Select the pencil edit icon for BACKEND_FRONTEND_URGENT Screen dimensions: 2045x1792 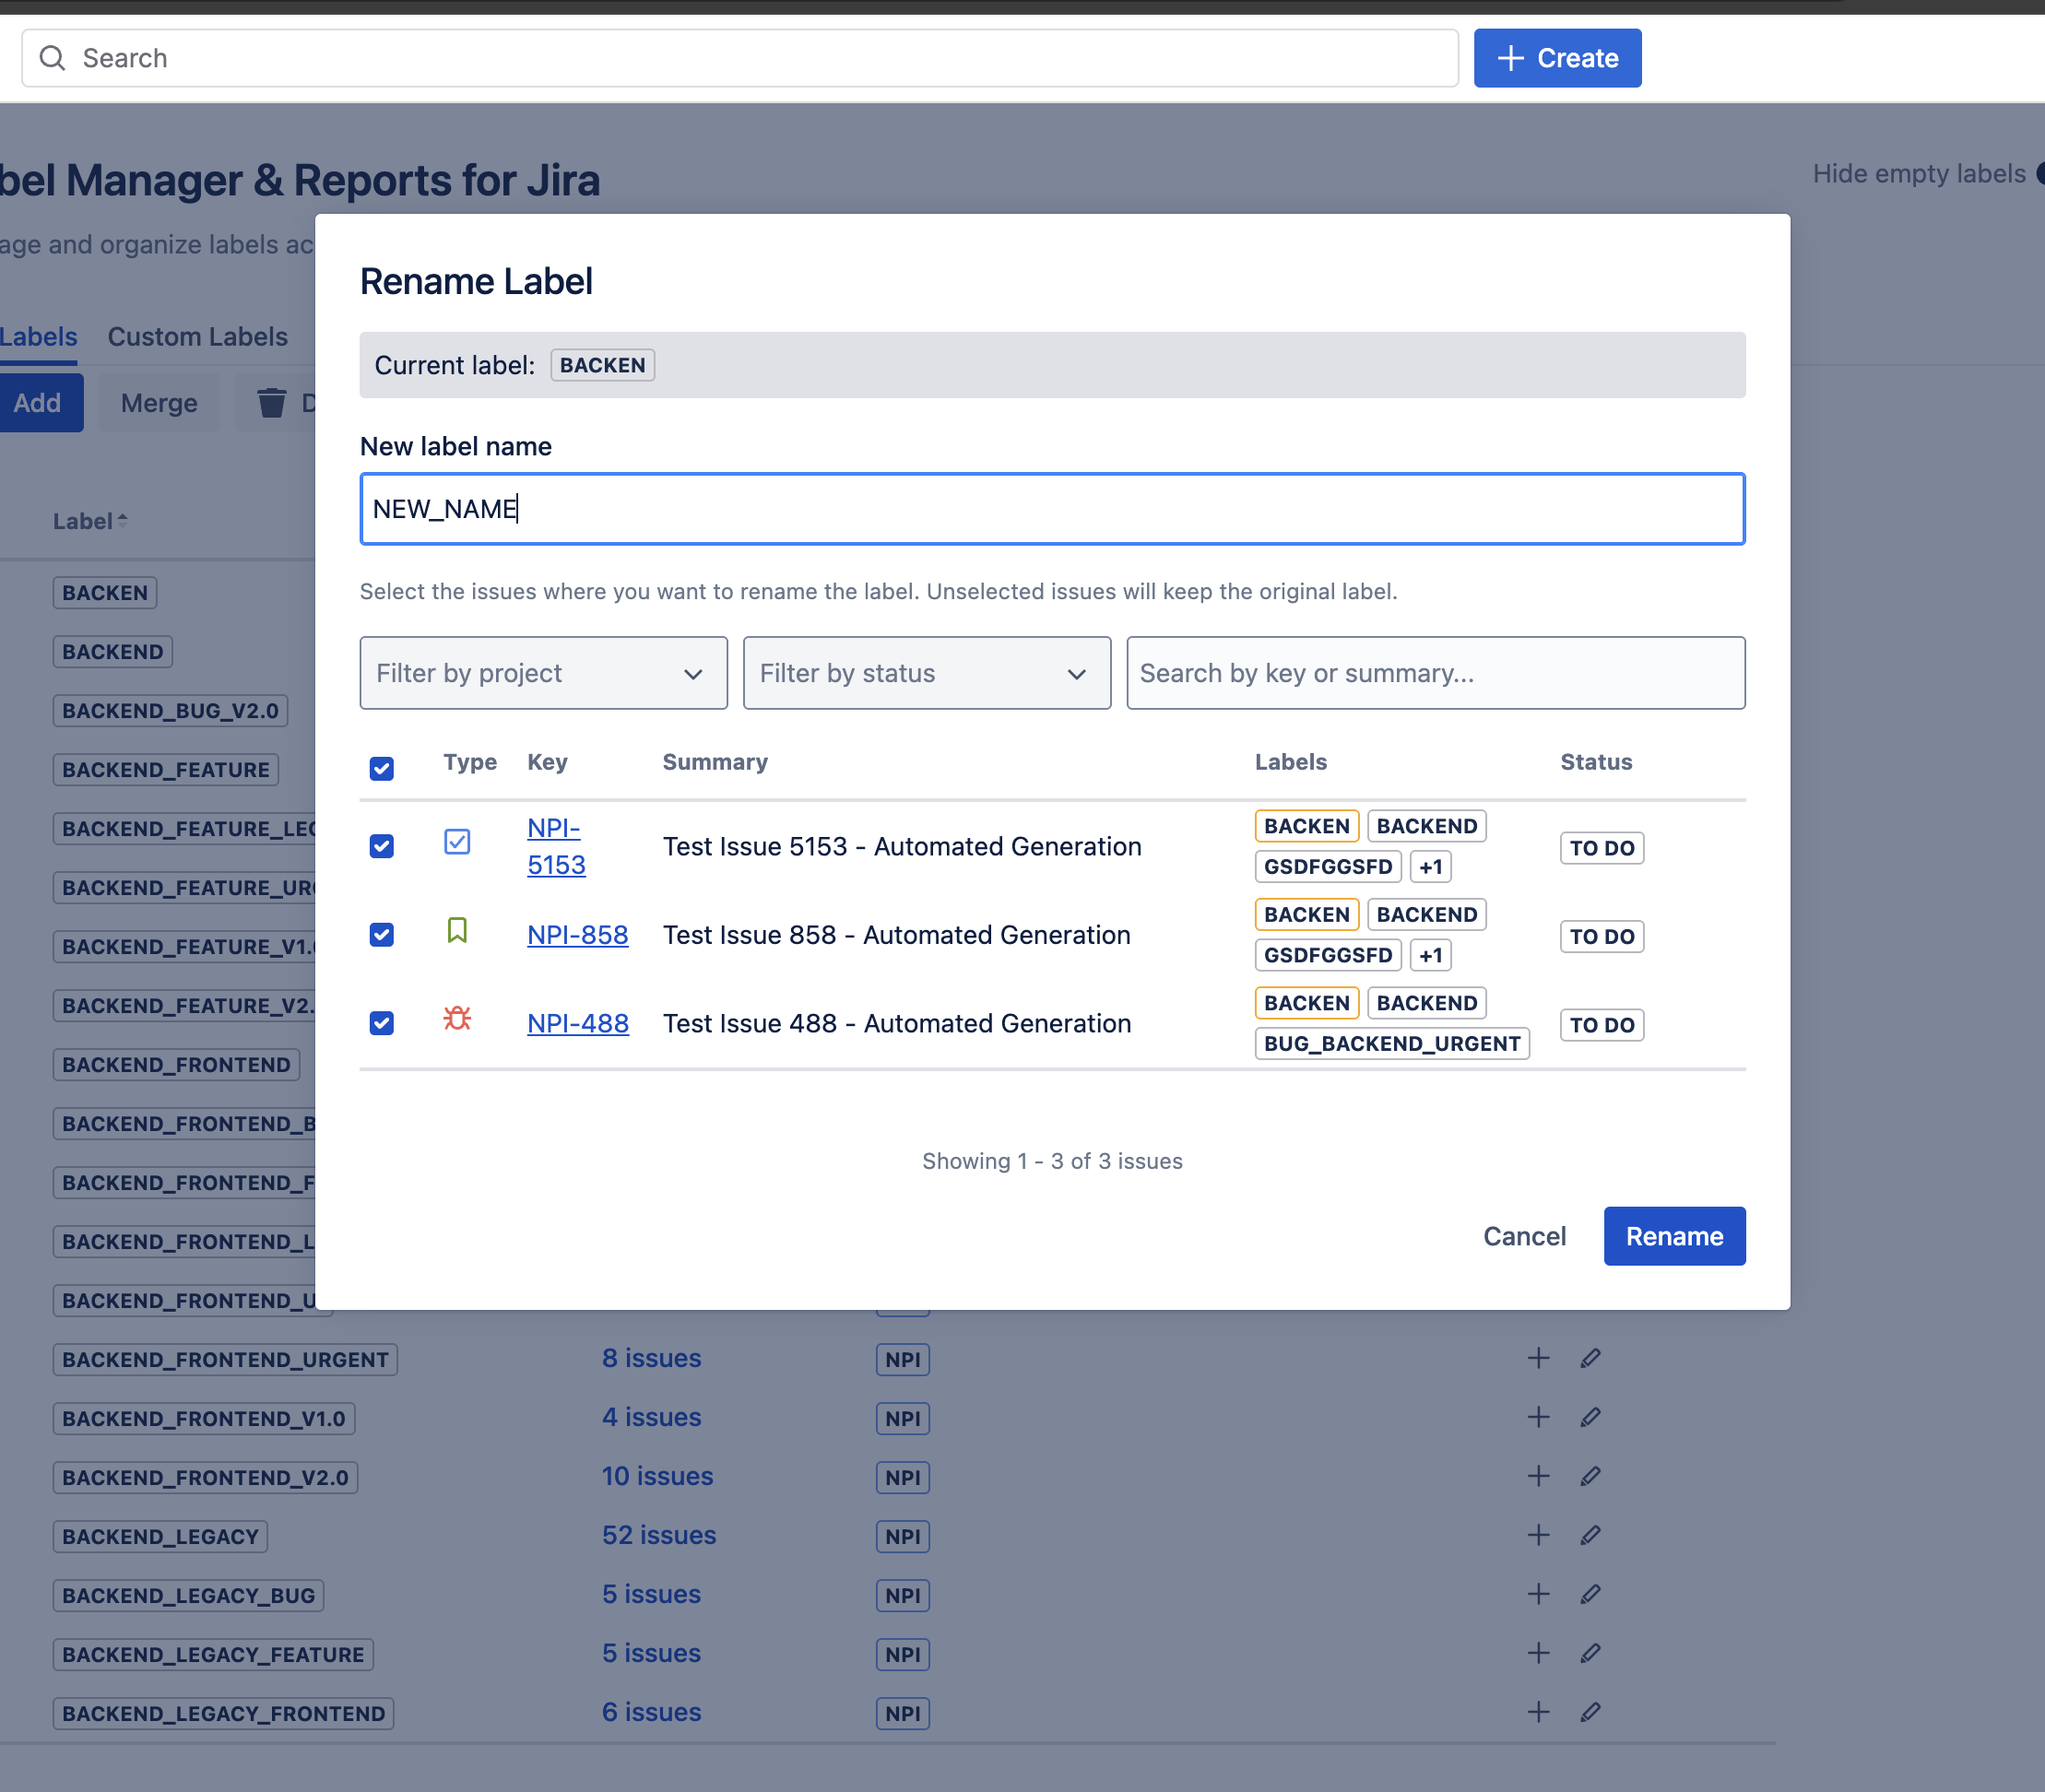[1590, 1358]
